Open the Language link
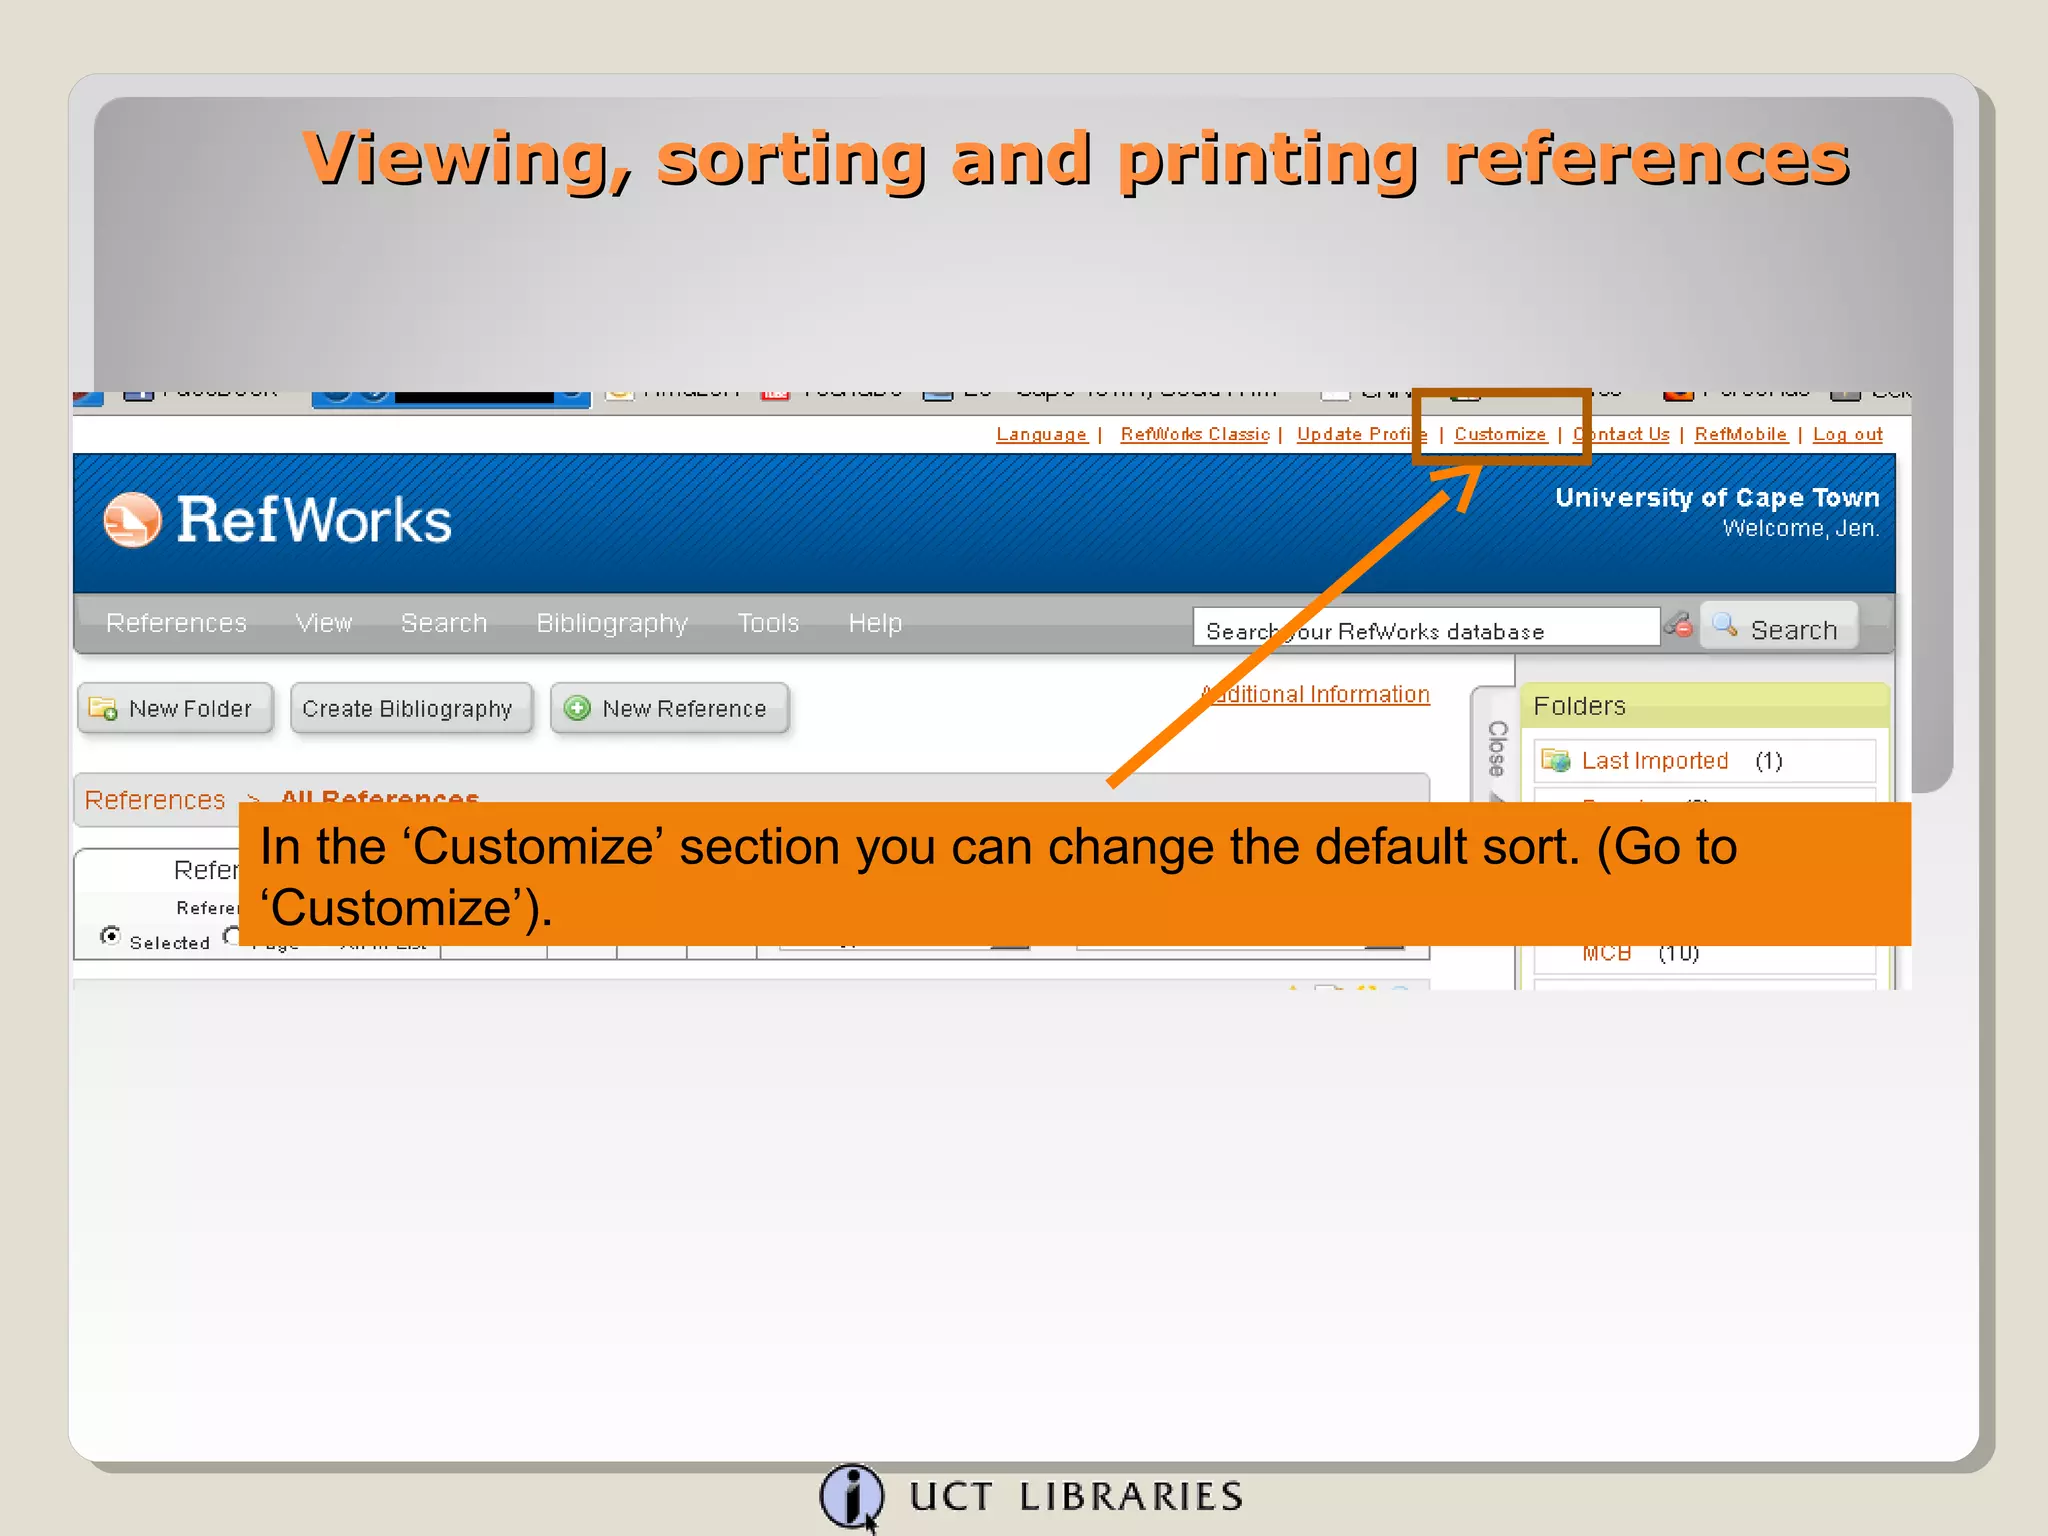The height and width of the screenshot is (1536, 2048). coord(1041,434)
